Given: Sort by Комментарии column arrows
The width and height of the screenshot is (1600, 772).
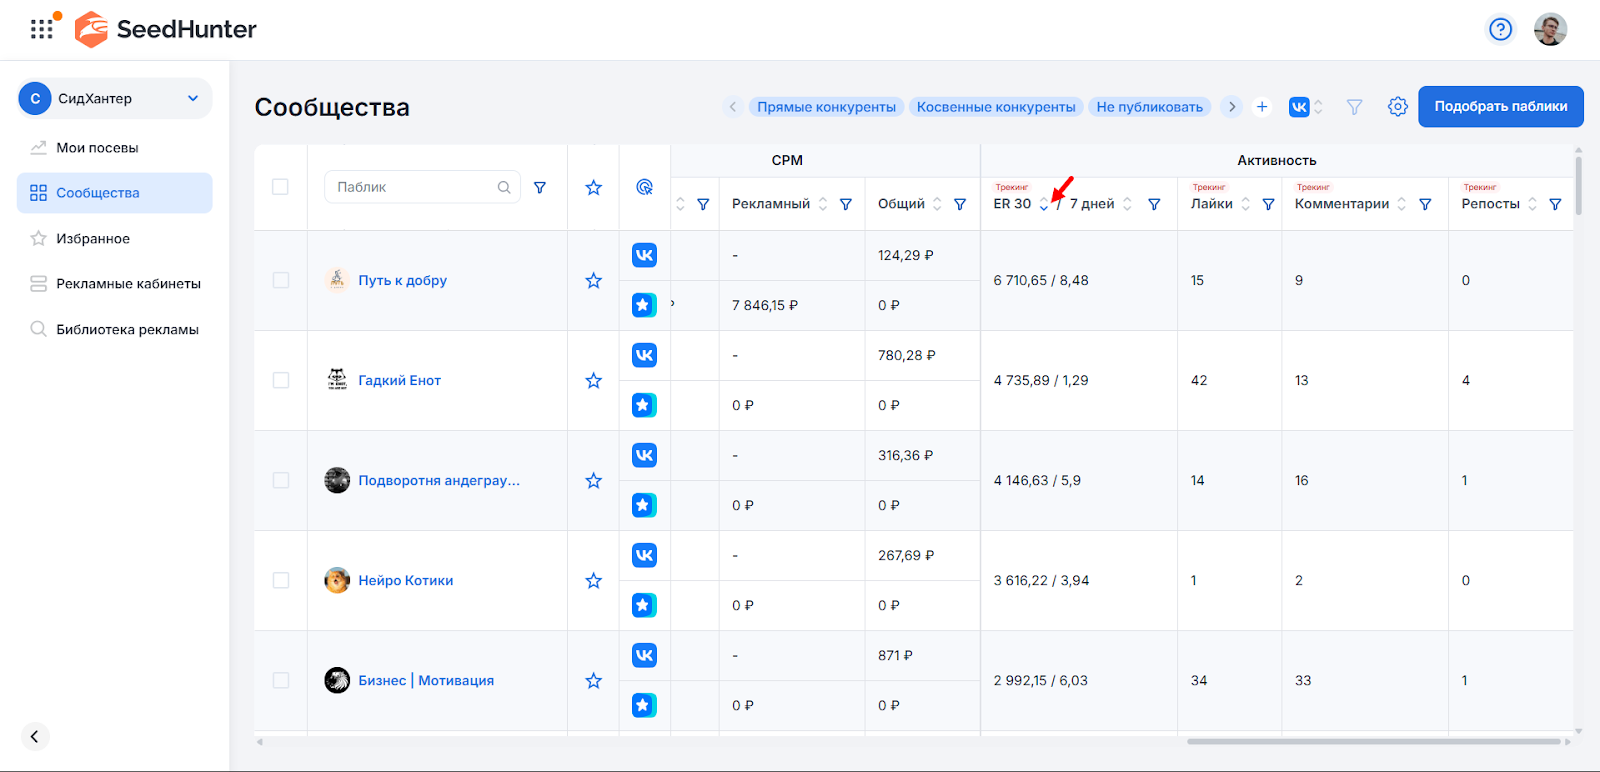Looking at the screenshot, I should click(1401, 204).
